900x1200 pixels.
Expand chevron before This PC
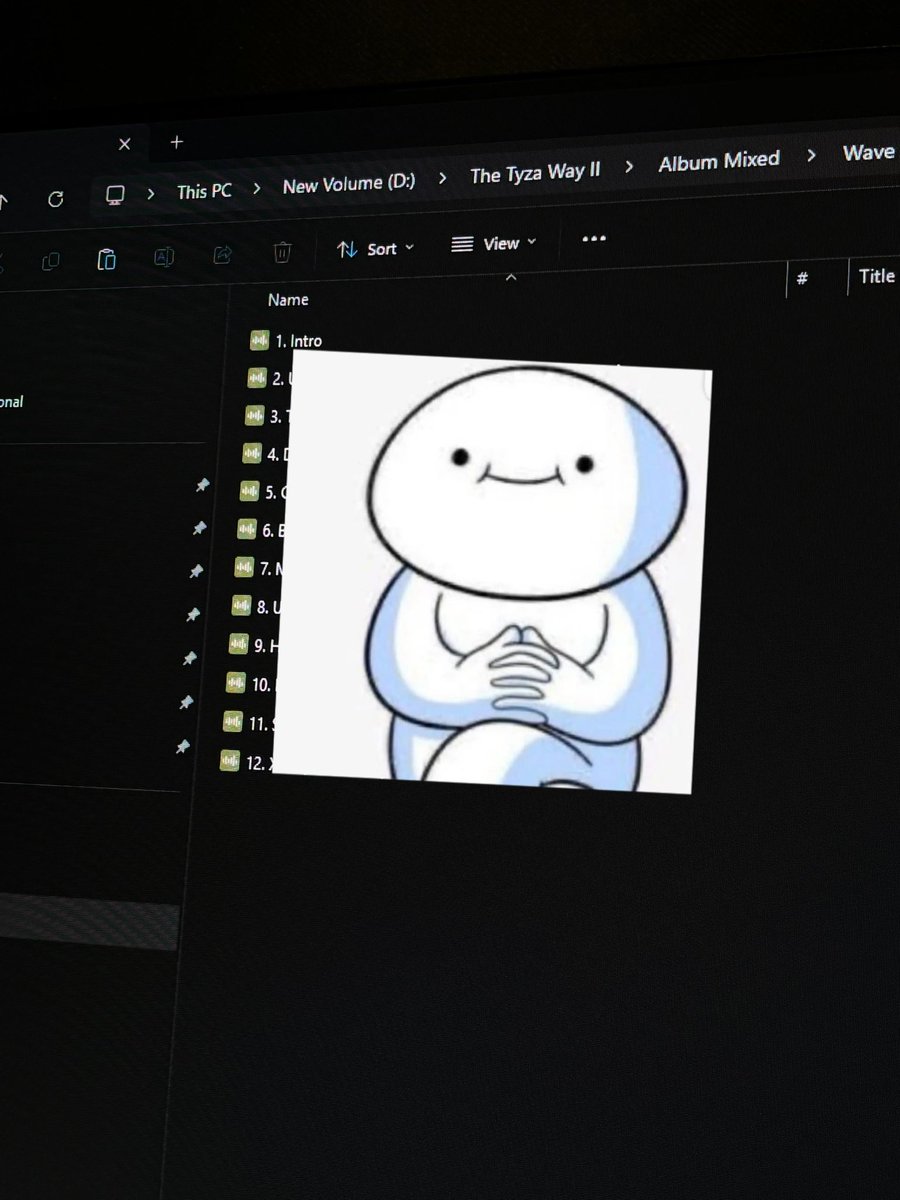[x=151, y=192]
